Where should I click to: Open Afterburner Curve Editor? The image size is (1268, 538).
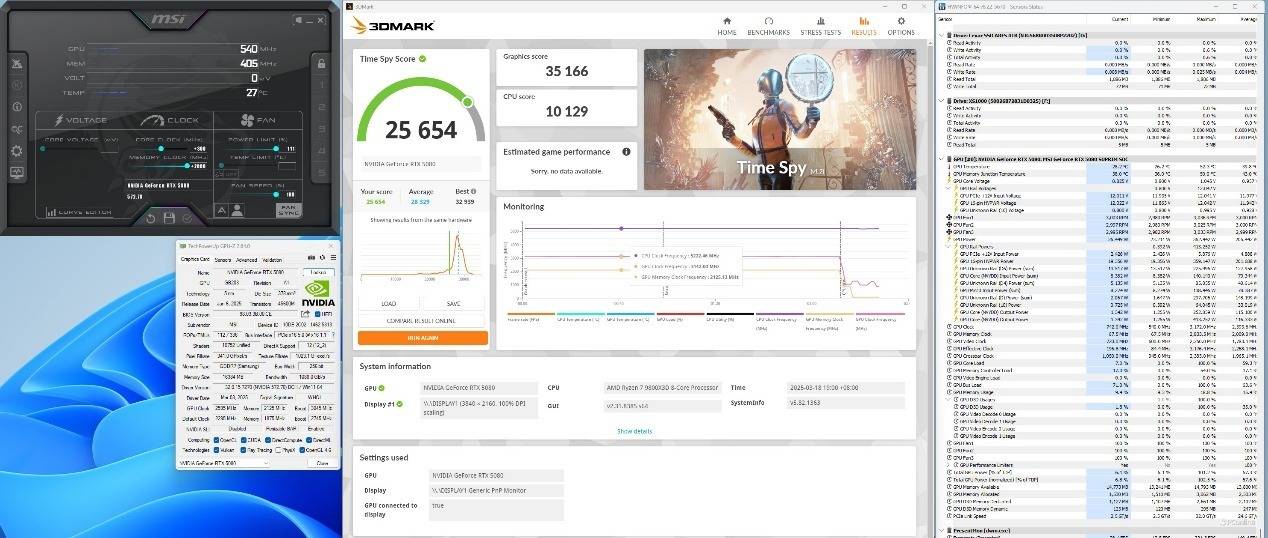(81, 212)
